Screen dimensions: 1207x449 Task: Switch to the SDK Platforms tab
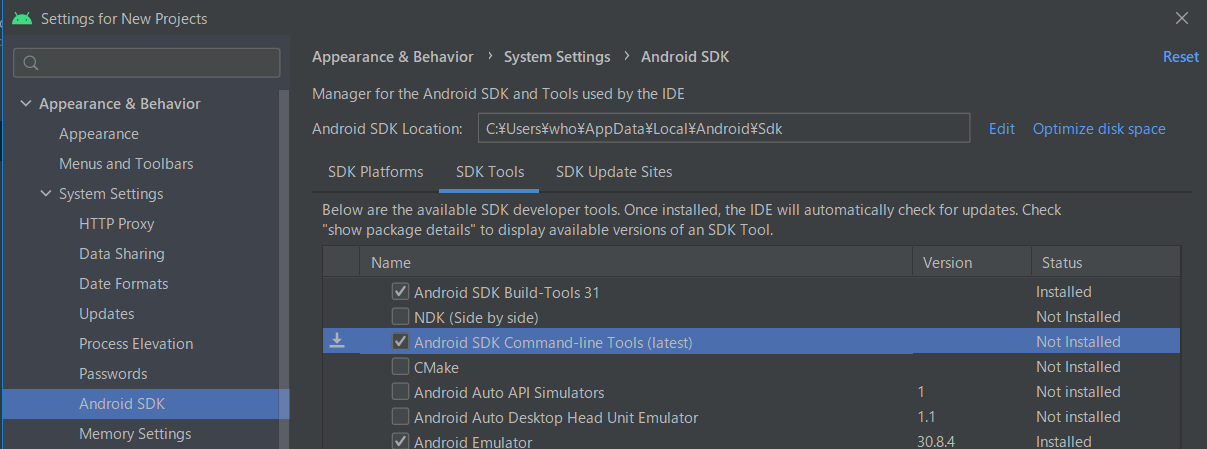pos(375,172)
